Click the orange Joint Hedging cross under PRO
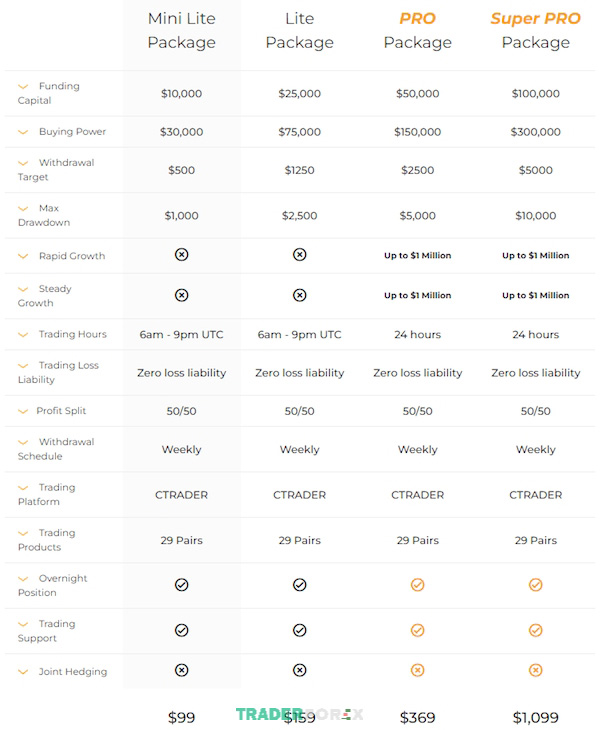Image resolution: width=600 pixels, height=730 pixels. point(418,670)
